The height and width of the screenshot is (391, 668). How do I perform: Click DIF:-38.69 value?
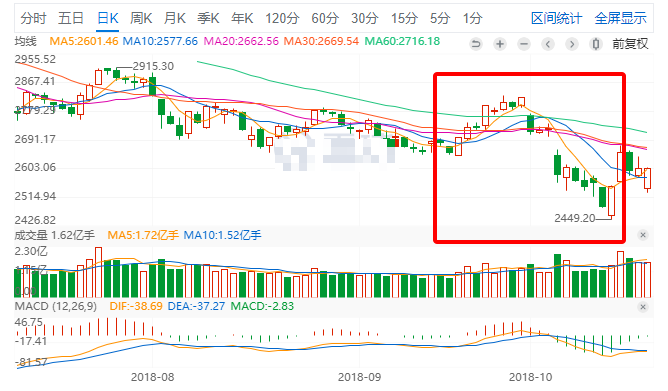point(136,306)
